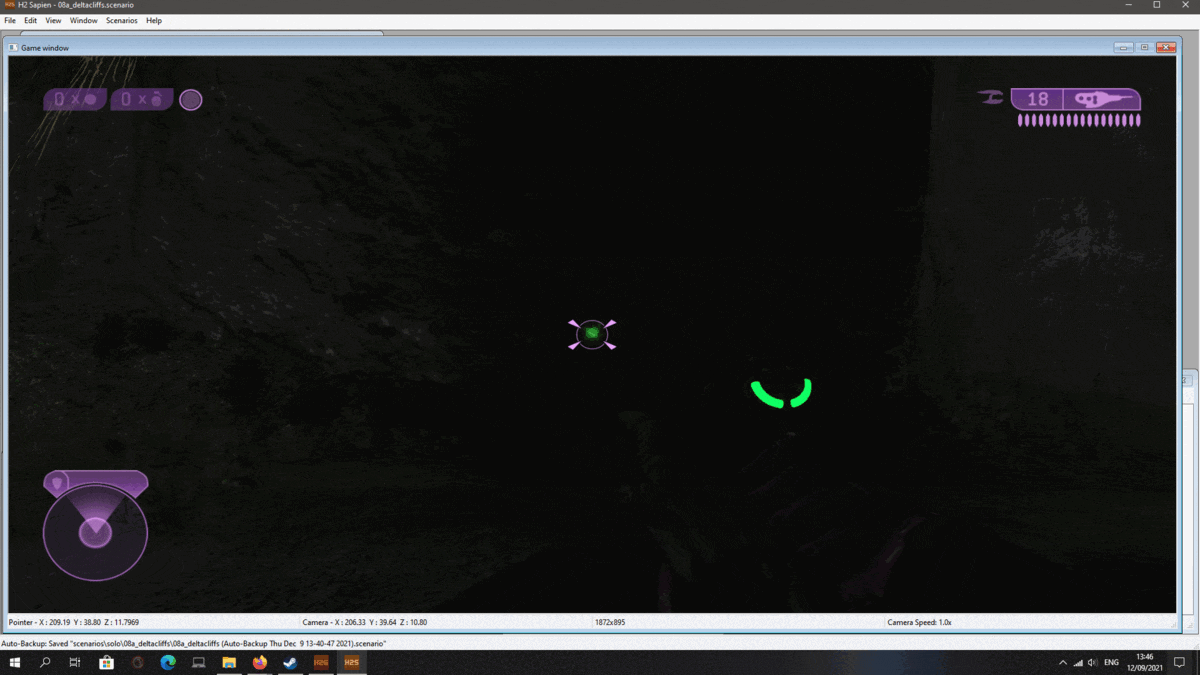
Task: Click the plasma battery charge bar
Action: click(x=1079, y=120)
